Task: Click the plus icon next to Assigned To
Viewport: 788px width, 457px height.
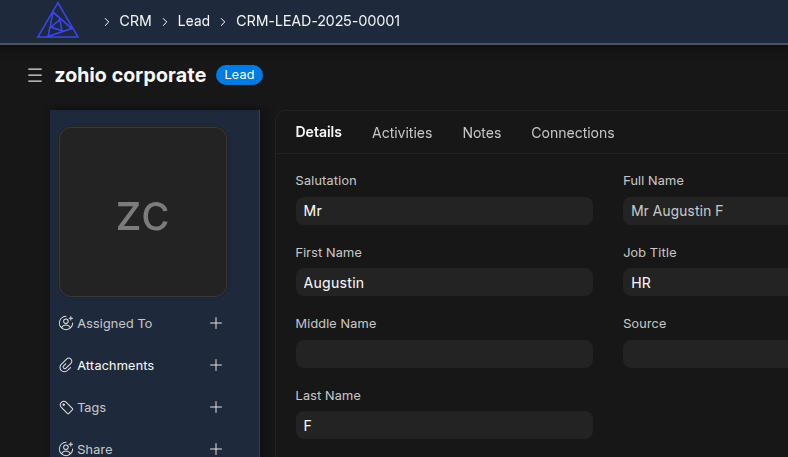Action: [216, 323]
